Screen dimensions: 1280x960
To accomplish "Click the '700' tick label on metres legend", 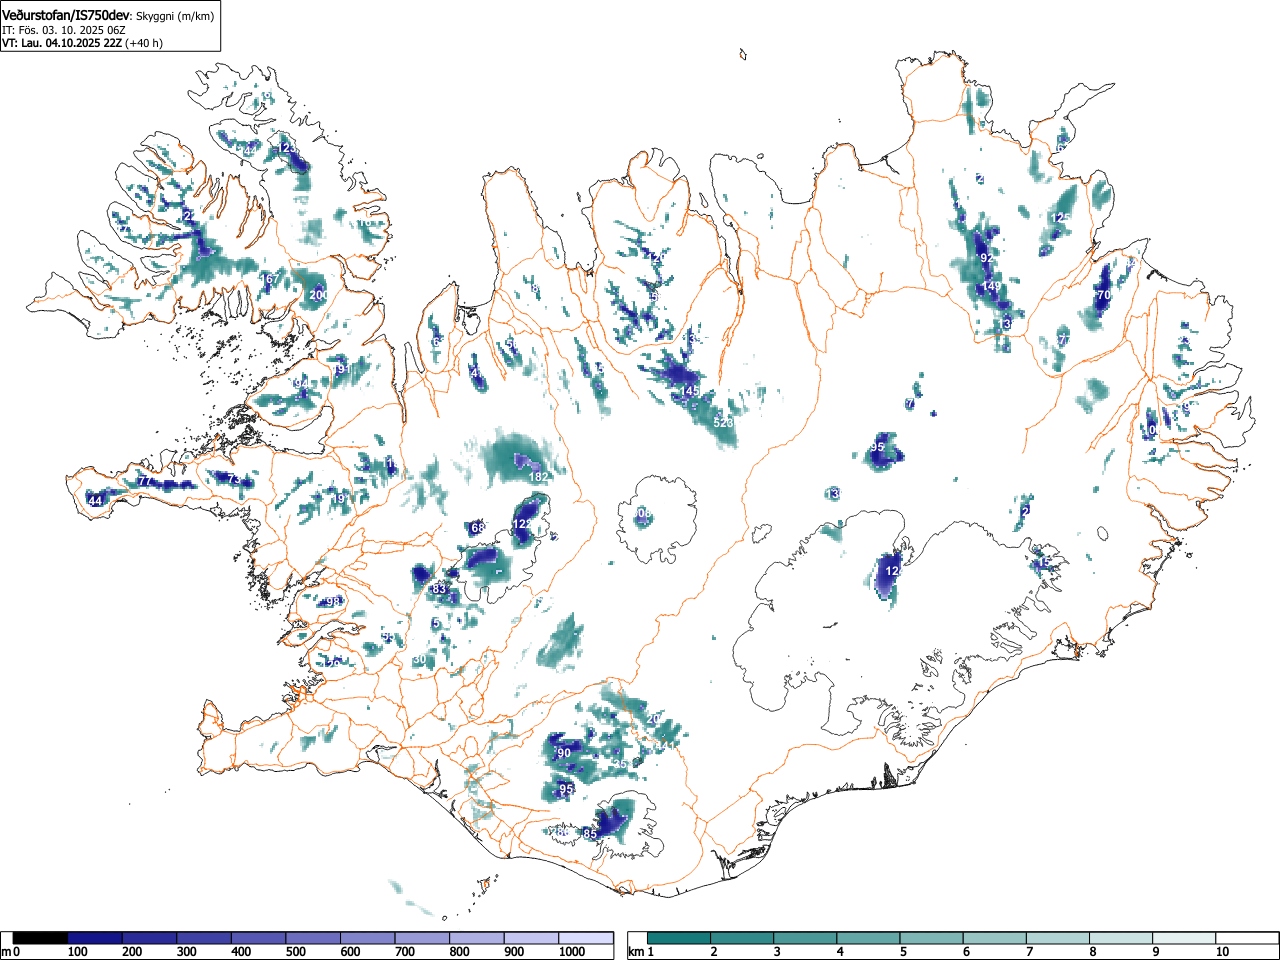I will point(405,952).
